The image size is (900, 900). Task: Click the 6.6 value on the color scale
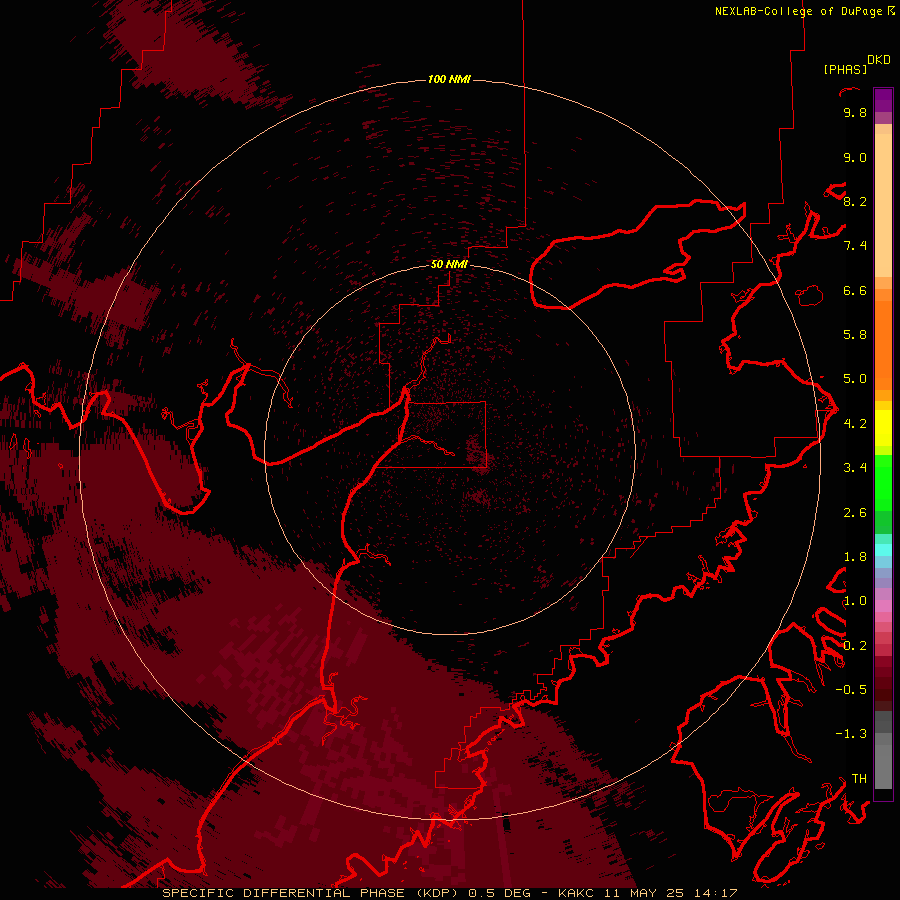click(x=855, y=290)
